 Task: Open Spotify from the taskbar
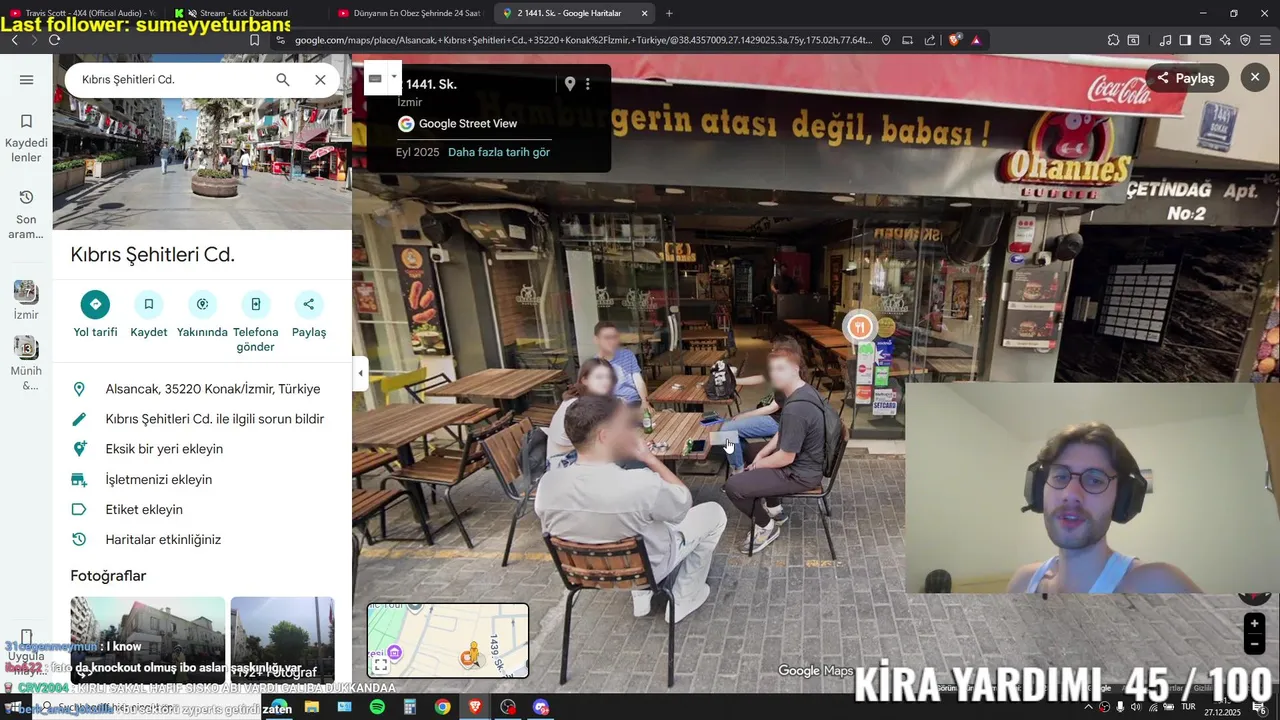(x=377, y=707)
